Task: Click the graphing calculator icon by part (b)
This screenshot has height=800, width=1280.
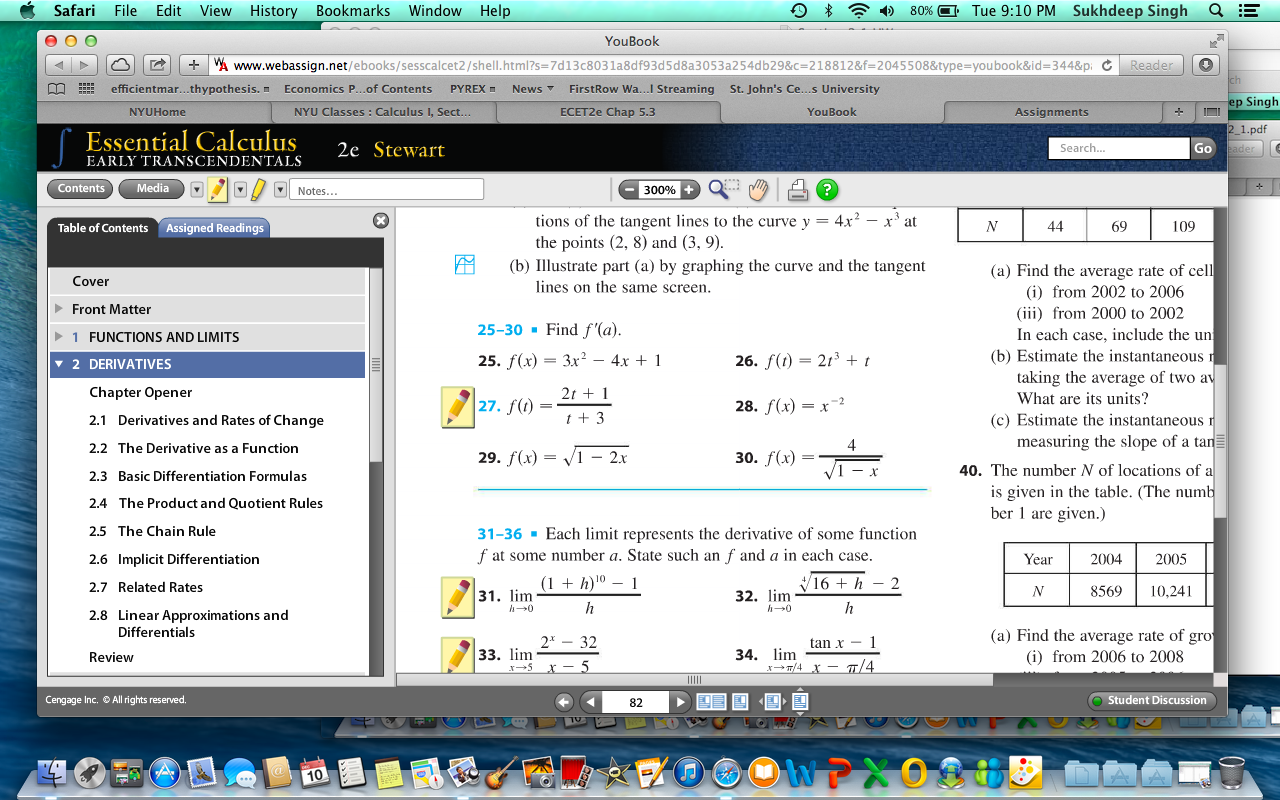Action: [464, 265]
